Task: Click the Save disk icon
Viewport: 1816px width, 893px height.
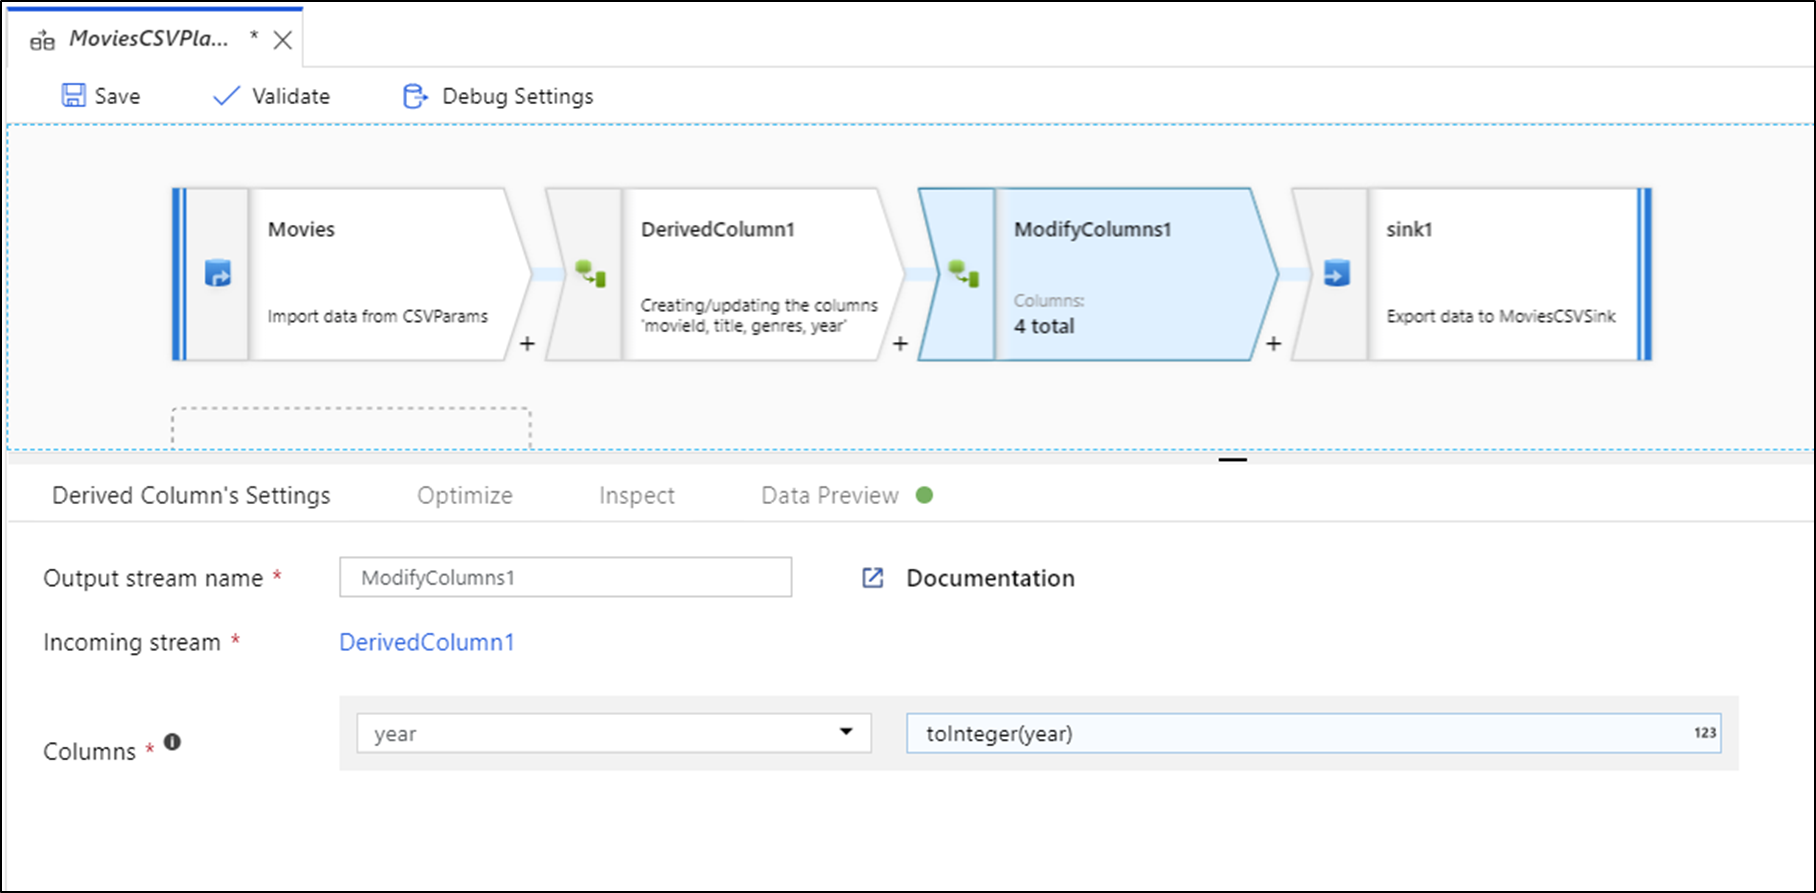Action: [x=74, y=96]
